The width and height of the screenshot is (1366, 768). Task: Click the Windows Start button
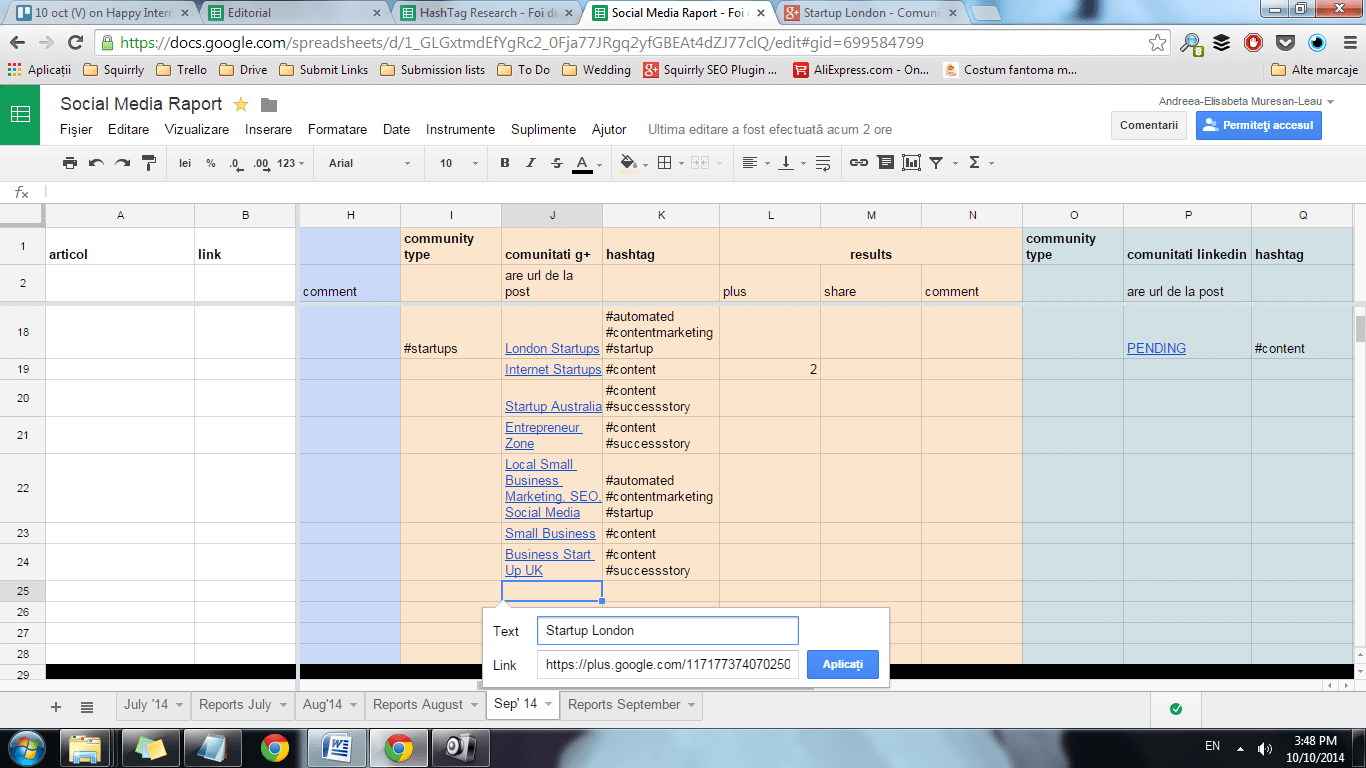coord(26,747)
